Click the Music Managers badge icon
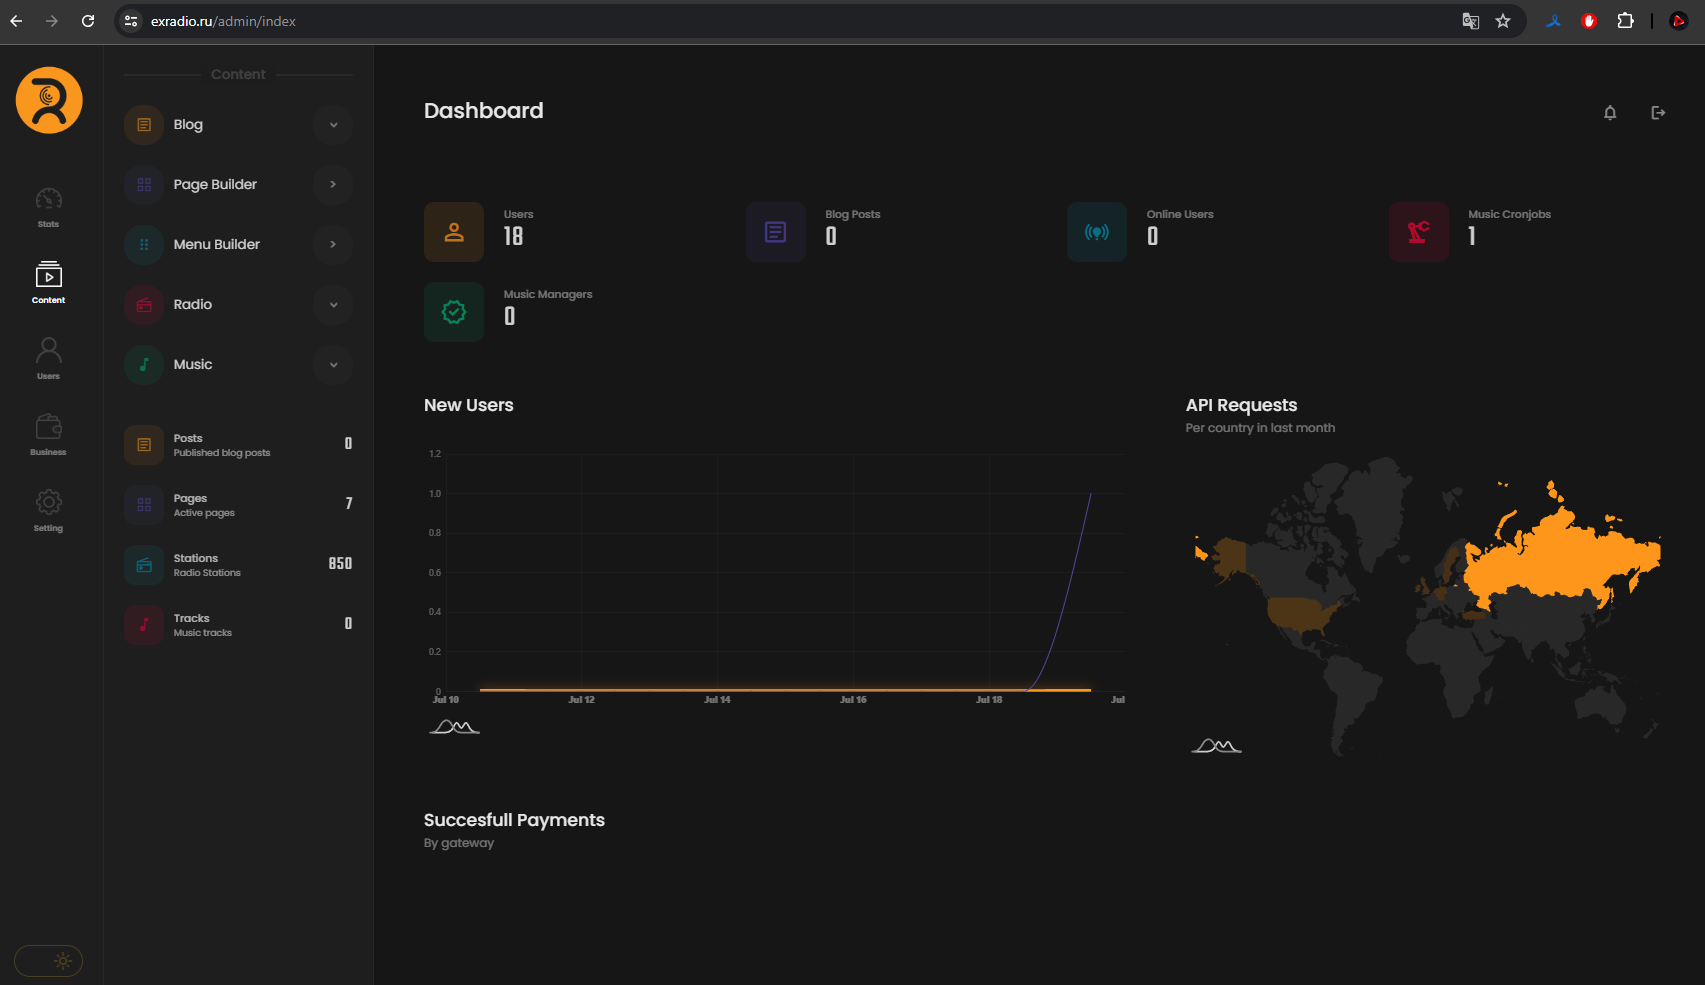Image resolution: width=1705 pixels, height=985 pixels. (454, 312)
